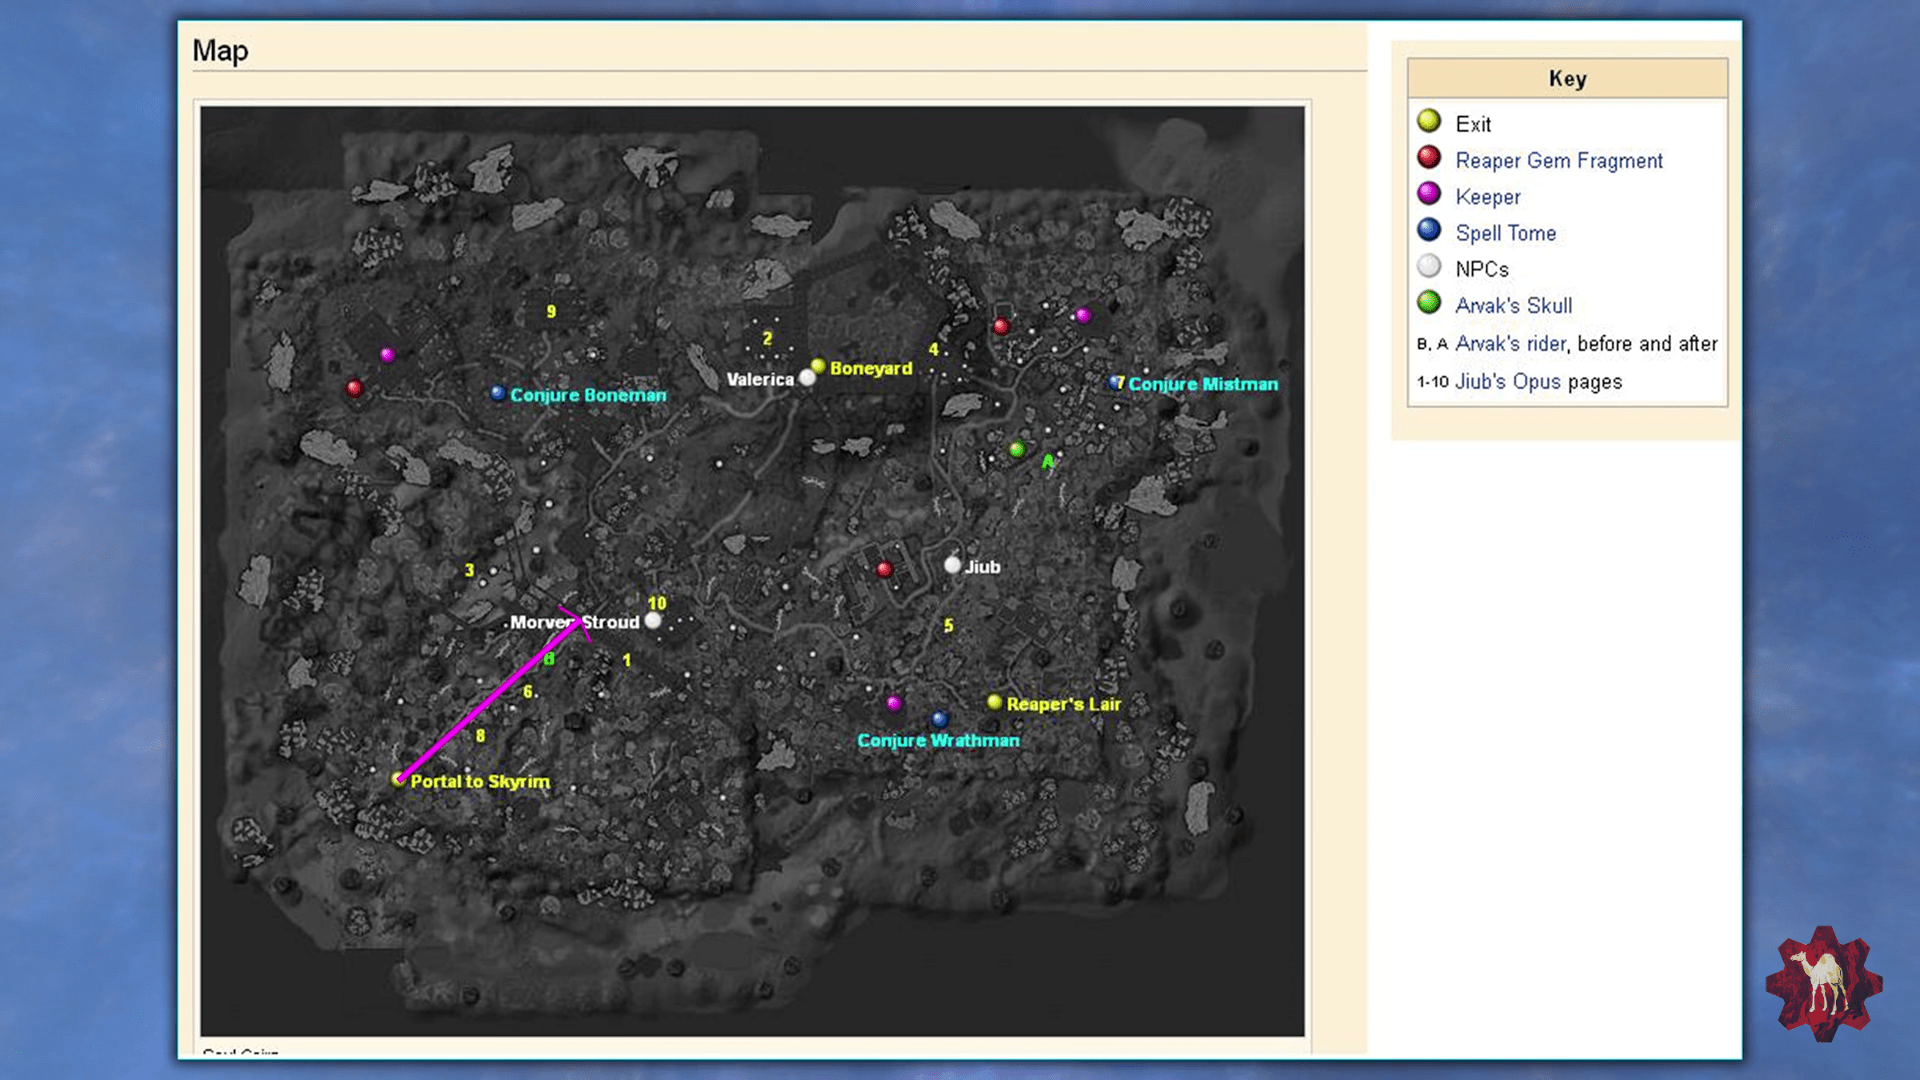Screen dimensions: 1920x1080
Task: Open the Keeper link in Key
Action: point(1487,197)
